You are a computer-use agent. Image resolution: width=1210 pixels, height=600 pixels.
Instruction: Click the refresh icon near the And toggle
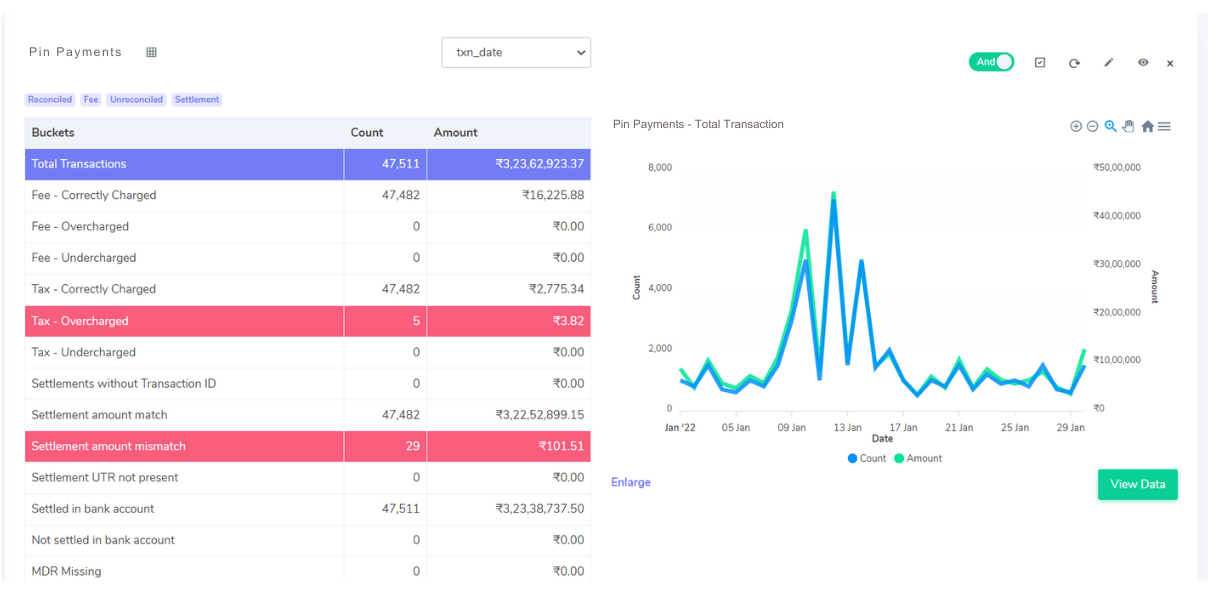point(1074,63)
